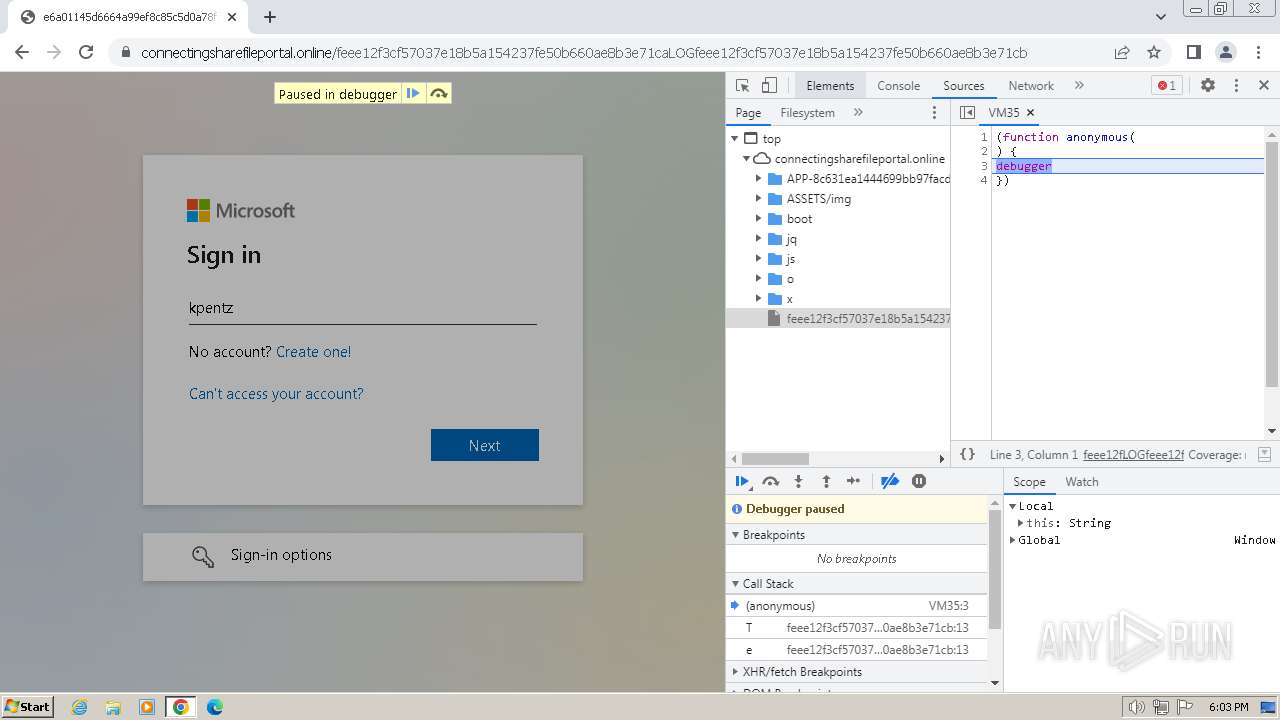Expand the o folder
This screenshot has height=720, width=1280.
[759, 279]
